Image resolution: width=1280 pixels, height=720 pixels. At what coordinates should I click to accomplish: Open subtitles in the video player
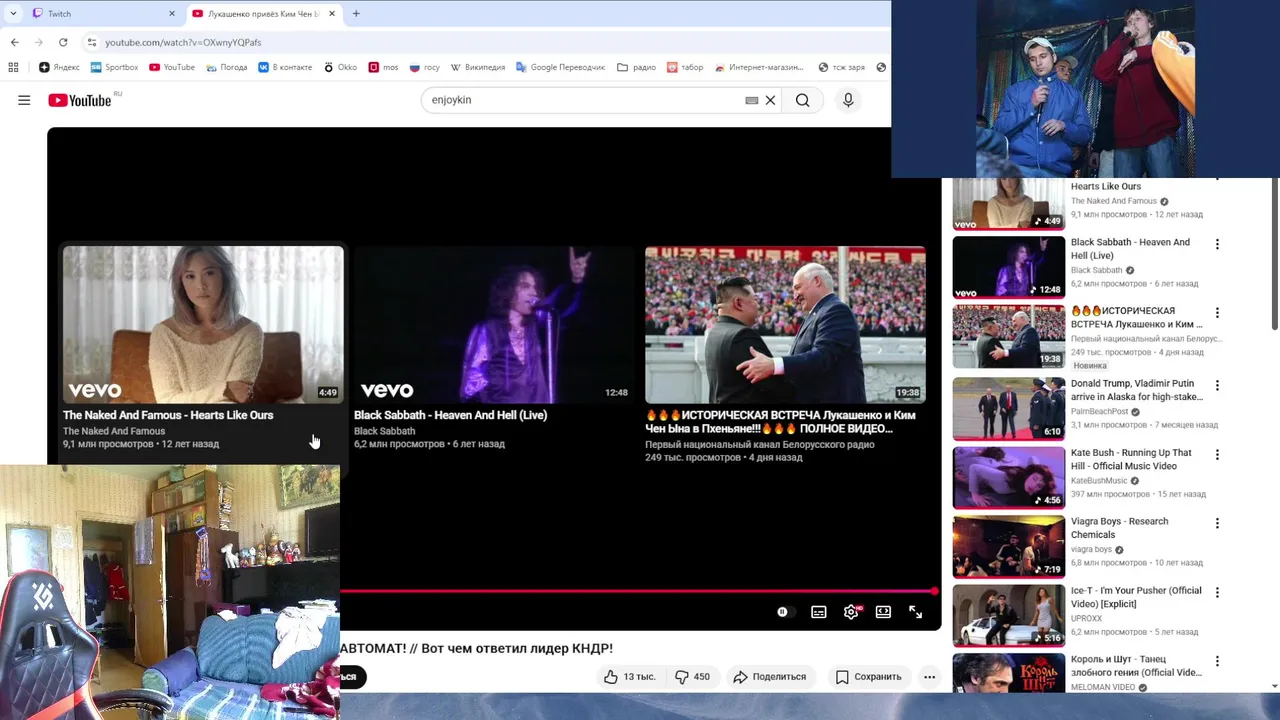(819, 612)
